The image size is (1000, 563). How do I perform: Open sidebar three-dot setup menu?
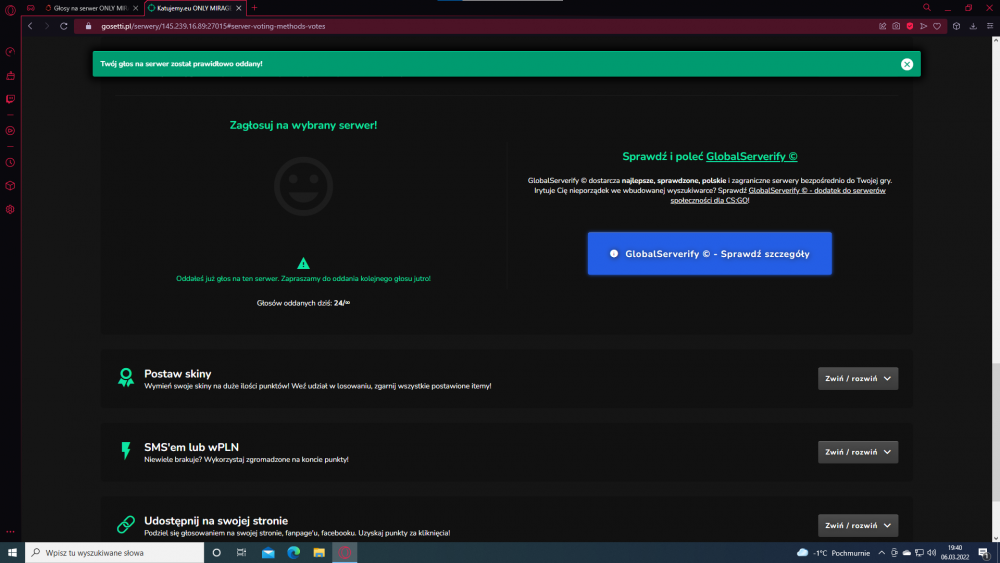coord(10,531)
